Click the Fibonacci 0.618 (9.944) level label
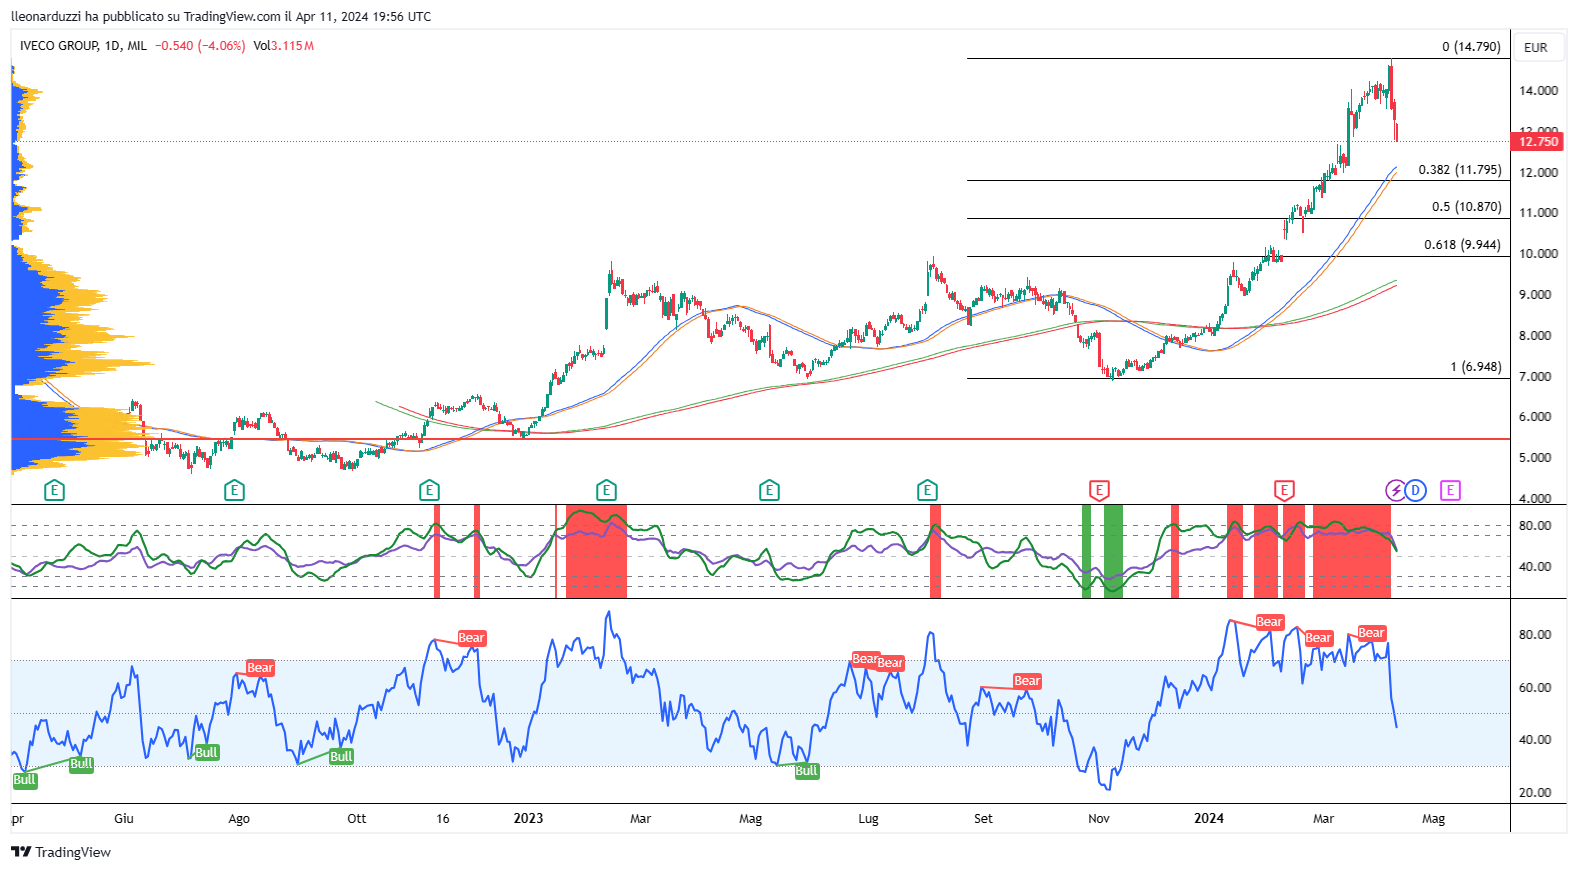This screenshot has height=870, width=1578. pyautogui.click(x=1462, y=245)
